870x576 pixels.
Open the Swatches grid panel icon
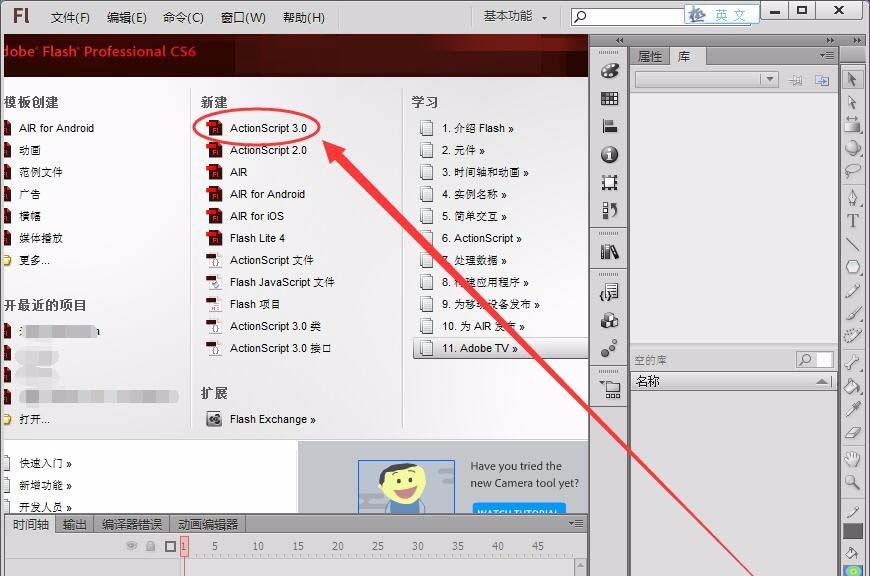tap(609, 99)
